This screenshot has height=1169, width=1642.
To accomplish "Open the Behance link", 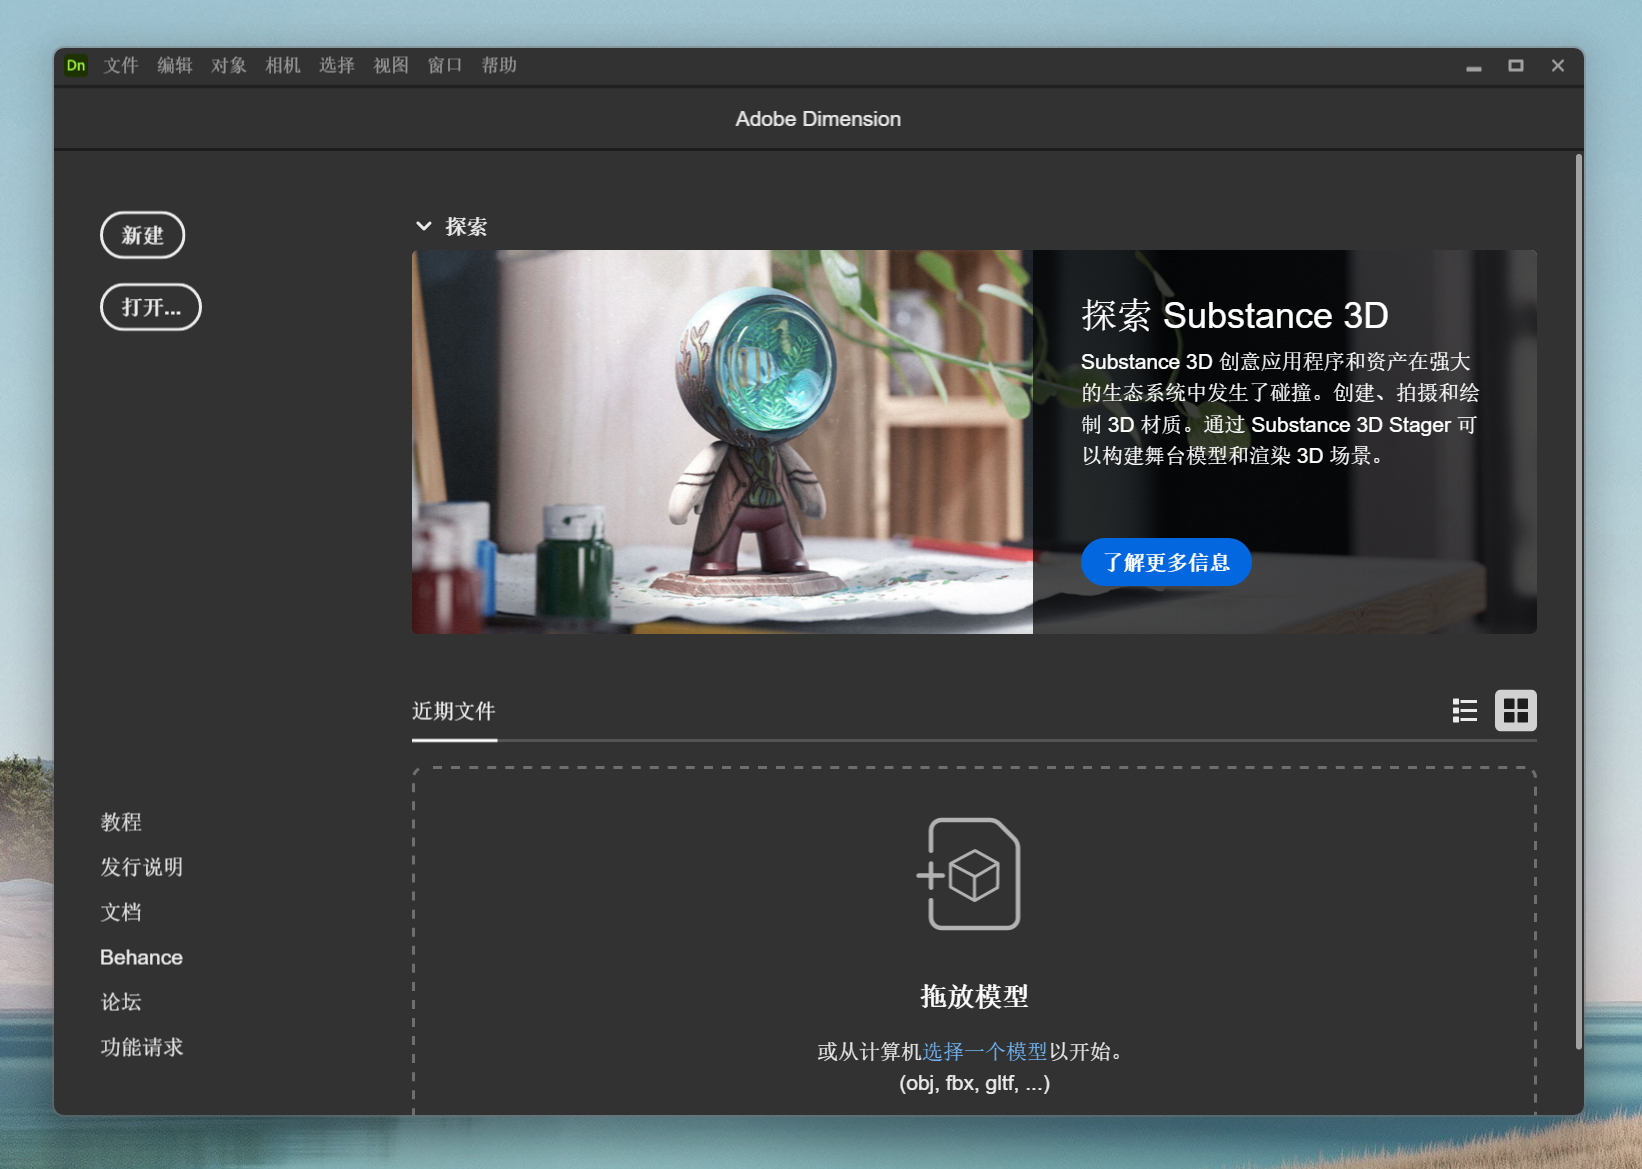I will click(x=141, y=957).
